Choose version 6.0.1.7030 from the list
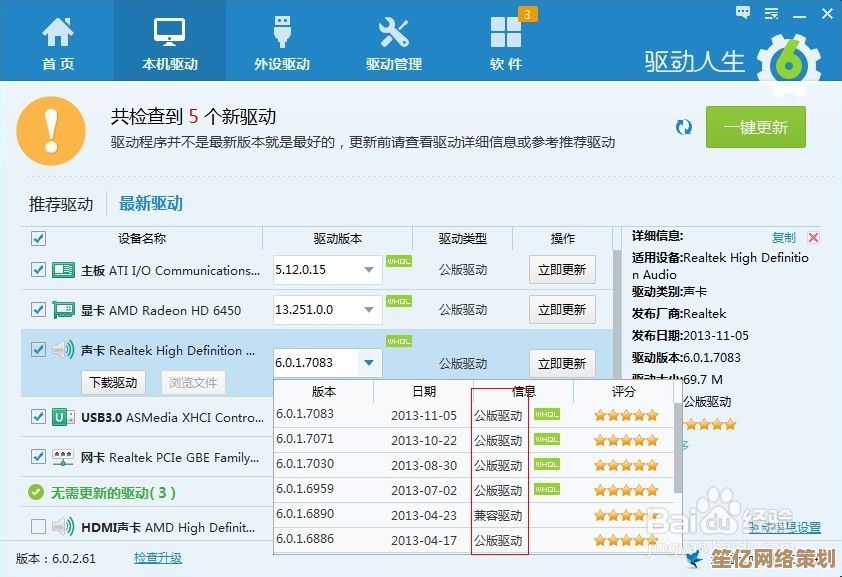 (x=304, y=463)
